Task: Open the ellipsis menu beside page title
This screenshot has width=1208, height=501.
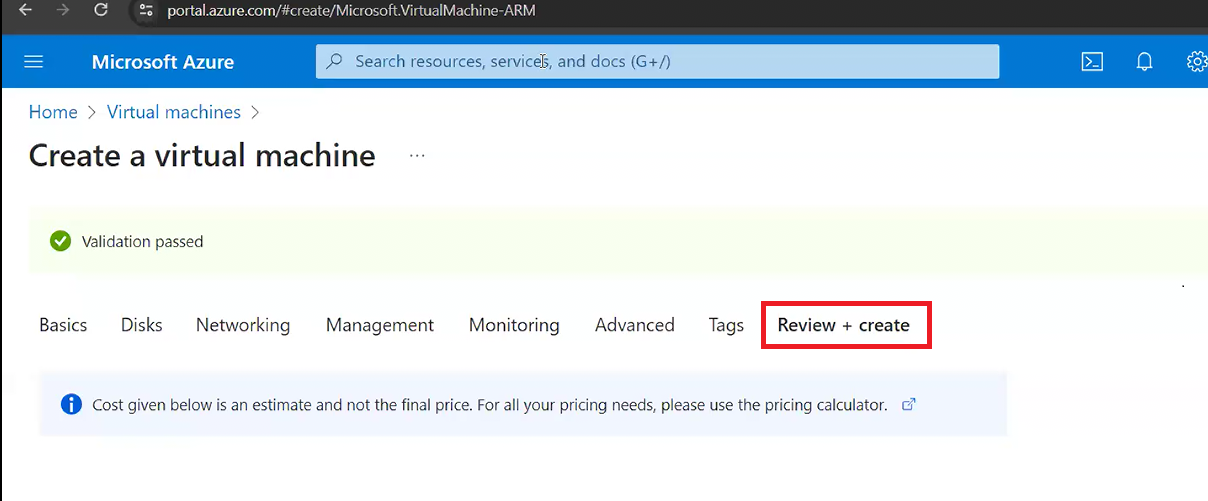Action: (x=417, y=156)
